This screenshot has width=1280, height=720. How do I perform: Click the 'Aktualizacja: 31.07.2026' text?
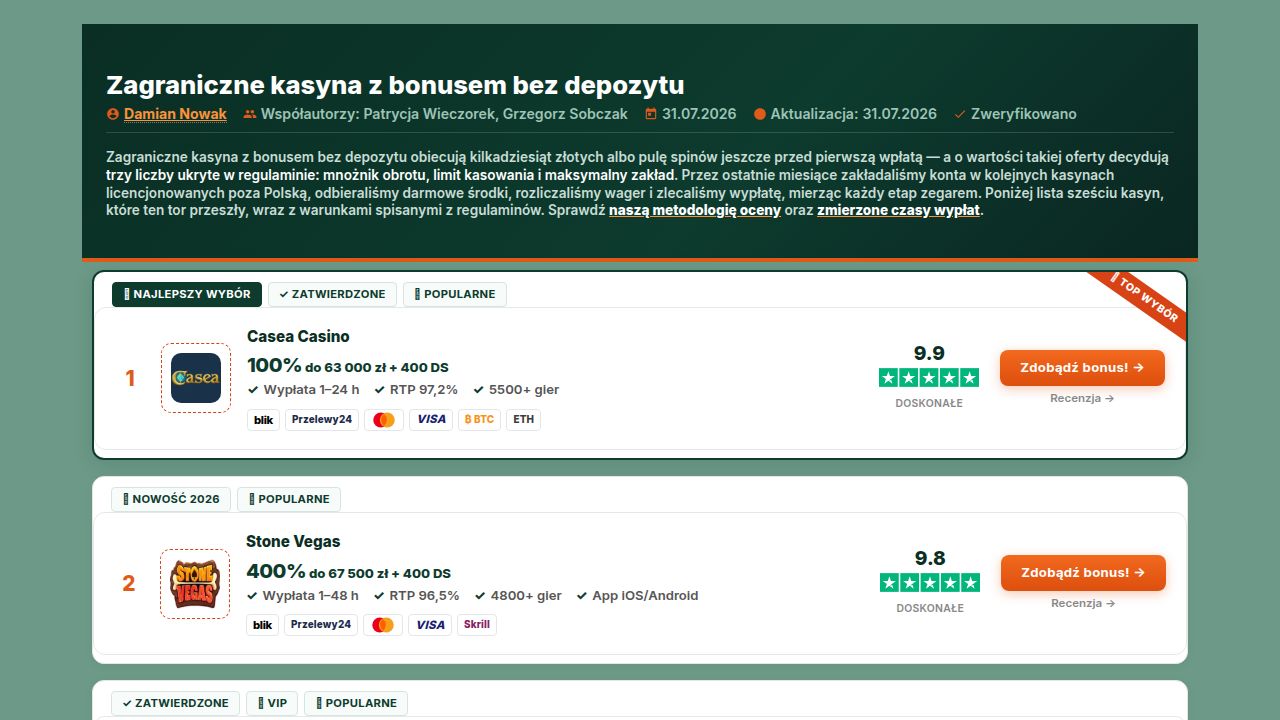[x=853, y=114]
